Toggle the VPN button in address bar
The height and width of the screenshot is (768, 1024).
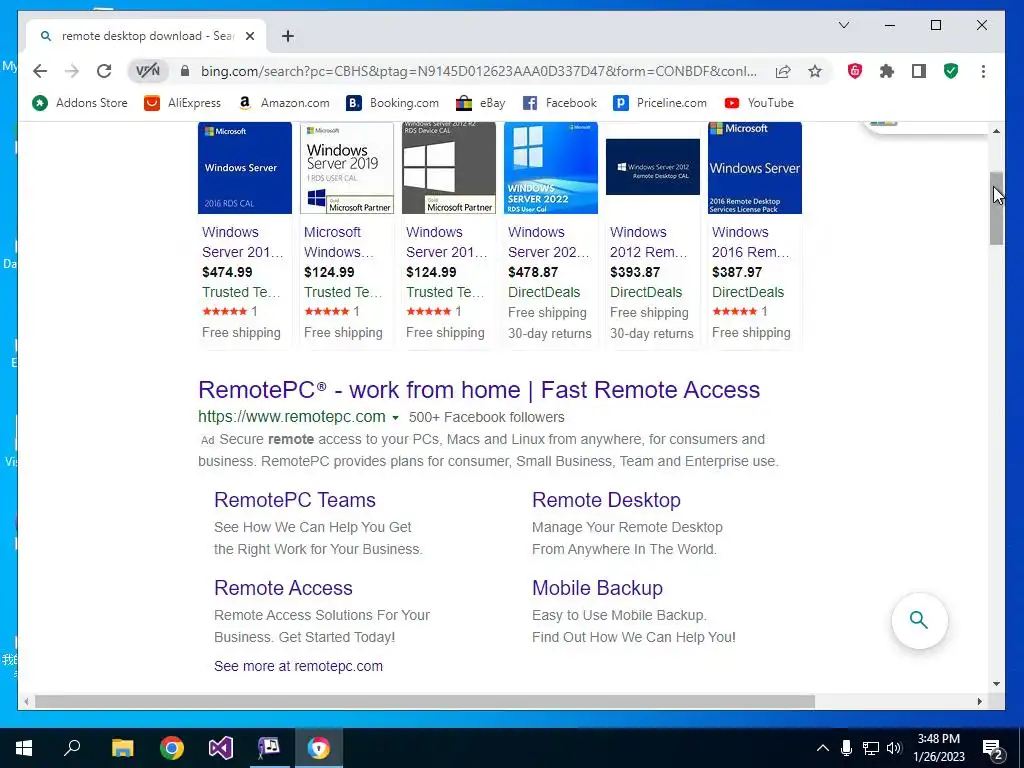(x=148, y=71)
